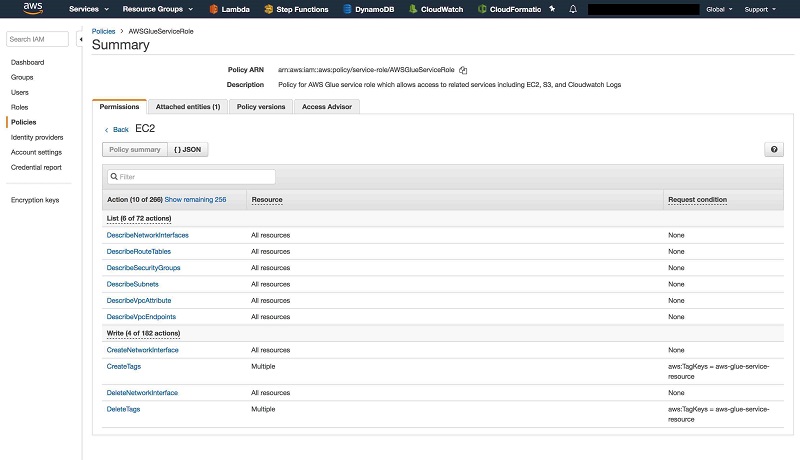Screen dimensions: 800x460
Task: Open the DescribeRouteTables action link
Action: click(139, 251)
